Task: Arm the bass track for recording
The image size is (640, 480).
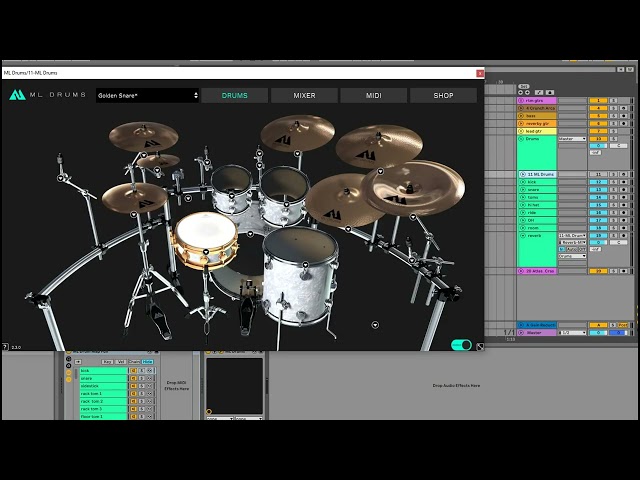Action: pyautogui.click(x=623, y=116)
